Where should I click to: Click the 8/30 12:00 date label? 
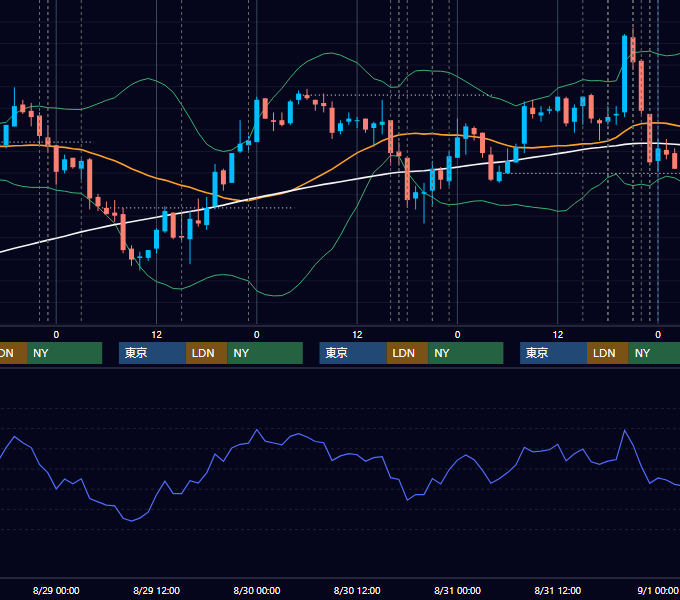[357, 590]
